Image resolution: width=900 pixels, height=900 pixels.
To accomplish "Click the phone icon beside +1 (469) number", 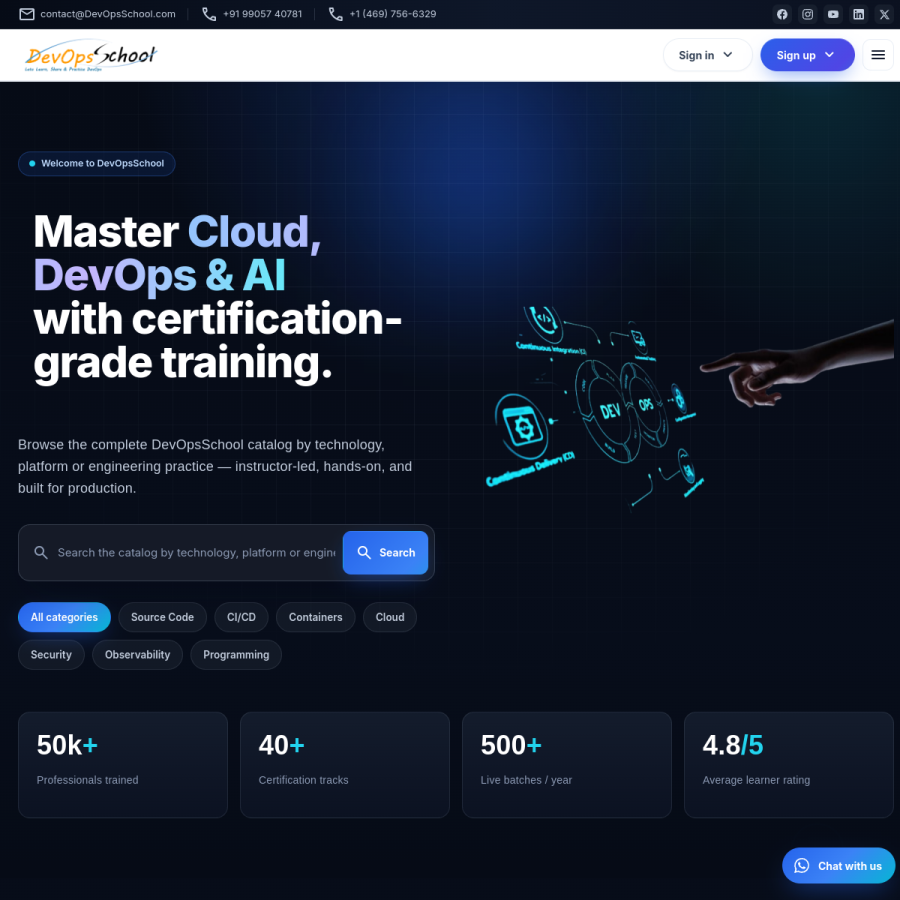I will pyautogui.click(x=335, y=14).
